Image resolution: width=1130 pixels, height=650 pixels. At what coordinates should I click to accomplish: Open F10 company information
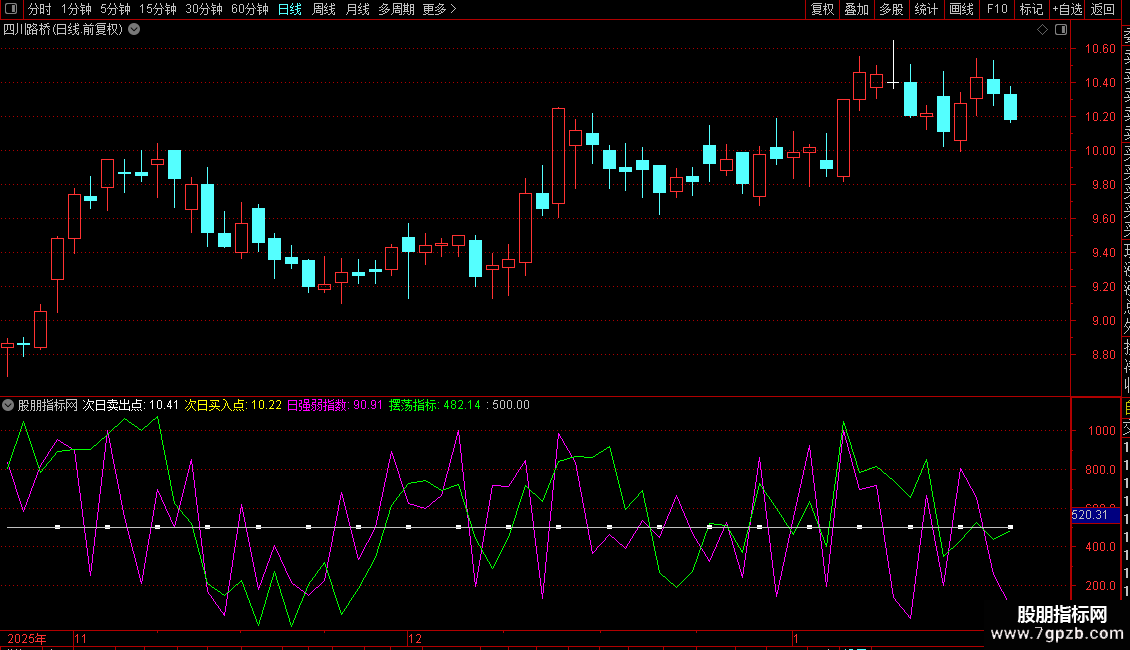click(997, 9)
